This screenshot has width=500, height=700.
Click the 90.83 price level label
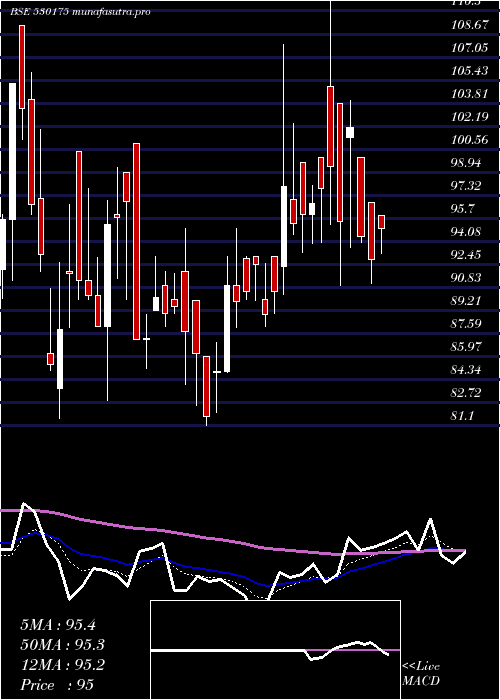click(x=466, y=278)
